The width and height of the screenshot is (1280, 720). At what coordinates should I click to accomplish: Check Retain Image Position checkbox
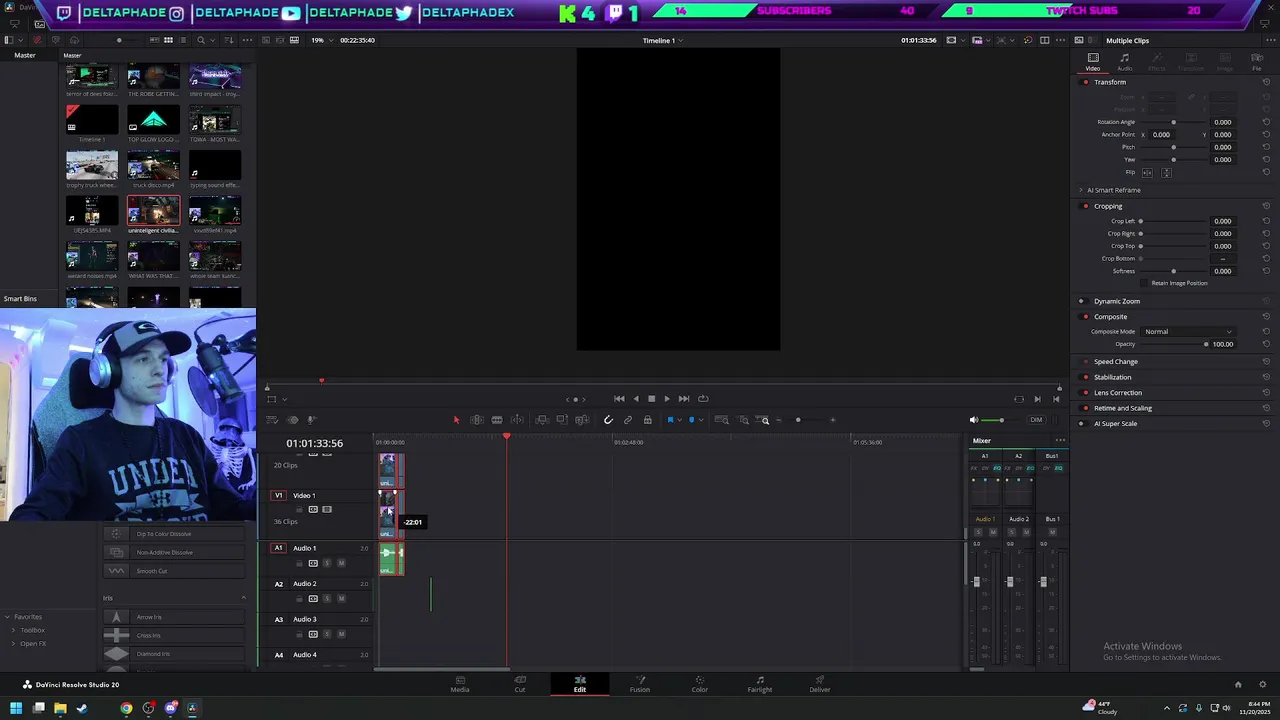(x=1145, y=283)
